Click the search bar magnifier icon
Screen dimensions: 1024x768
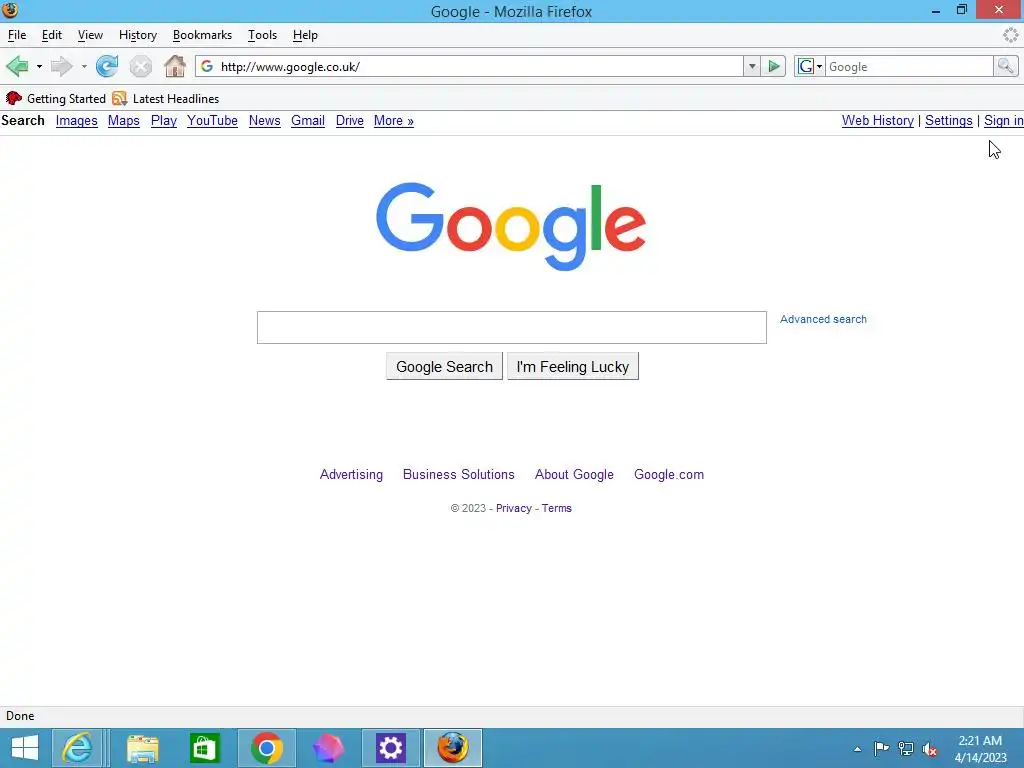[1006, 66]
